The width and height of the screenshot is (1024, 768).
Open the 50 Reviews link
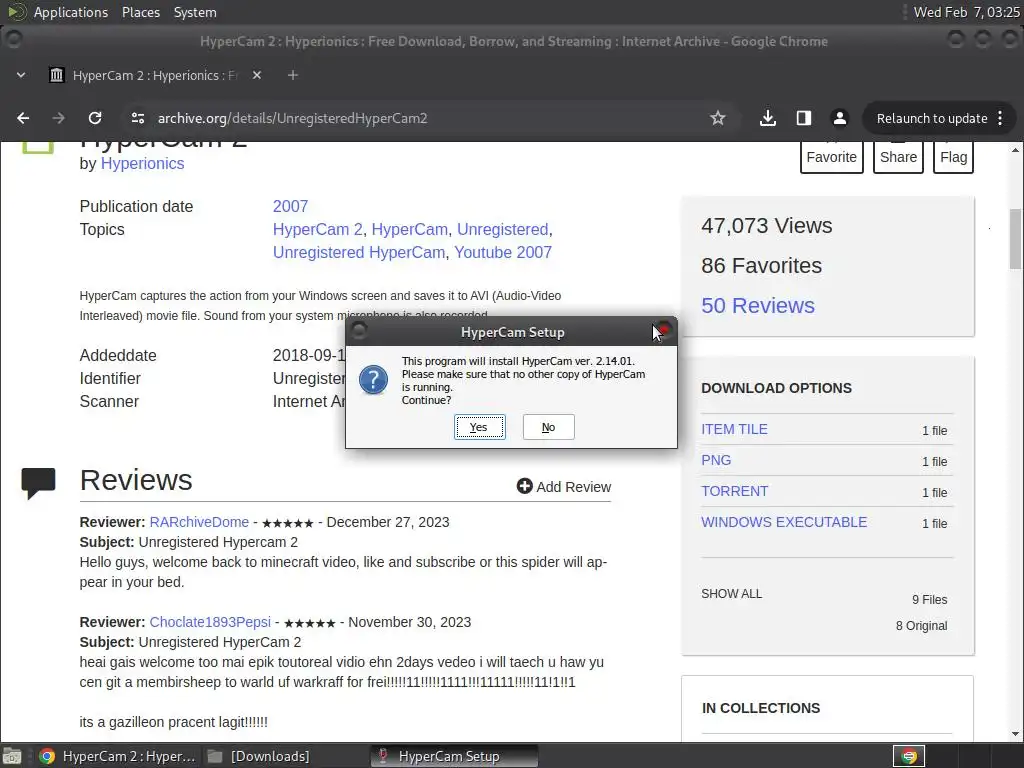[x=758, y=306]
